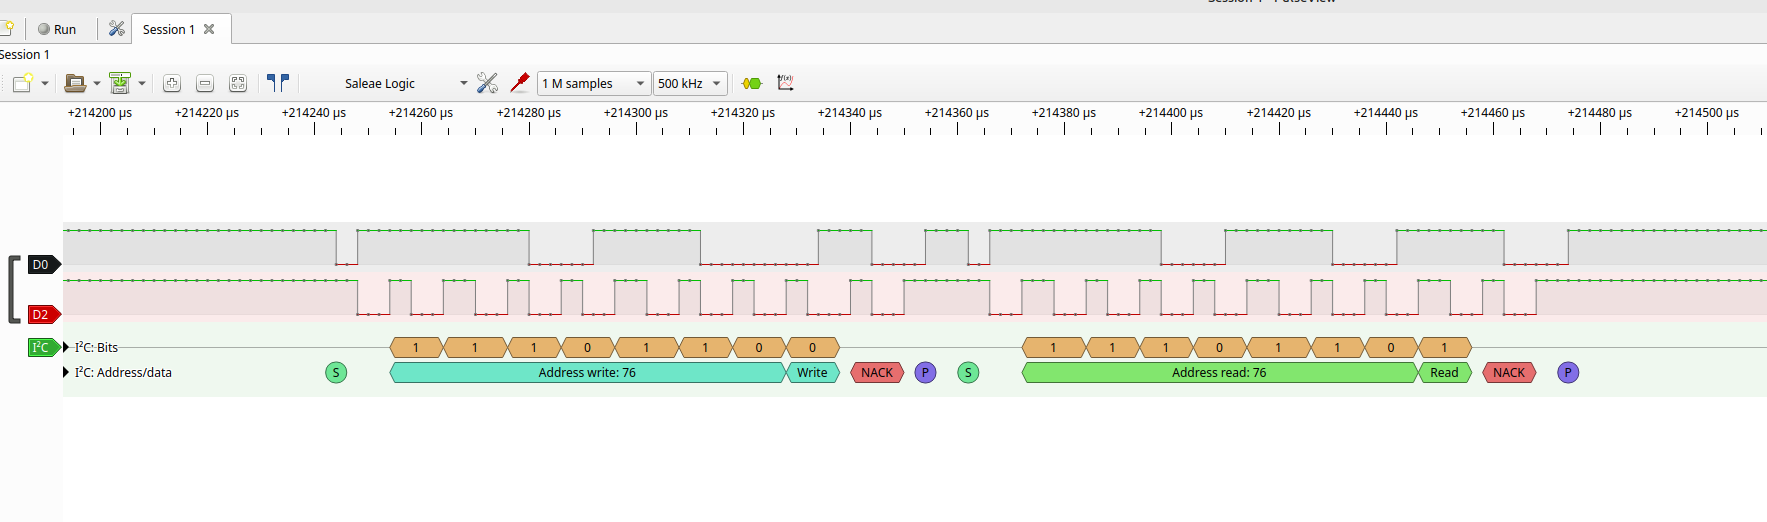Select the Address read: 76 annotation
The height and width of the screenshot is (522, 1767).
tap(1218, 373)
